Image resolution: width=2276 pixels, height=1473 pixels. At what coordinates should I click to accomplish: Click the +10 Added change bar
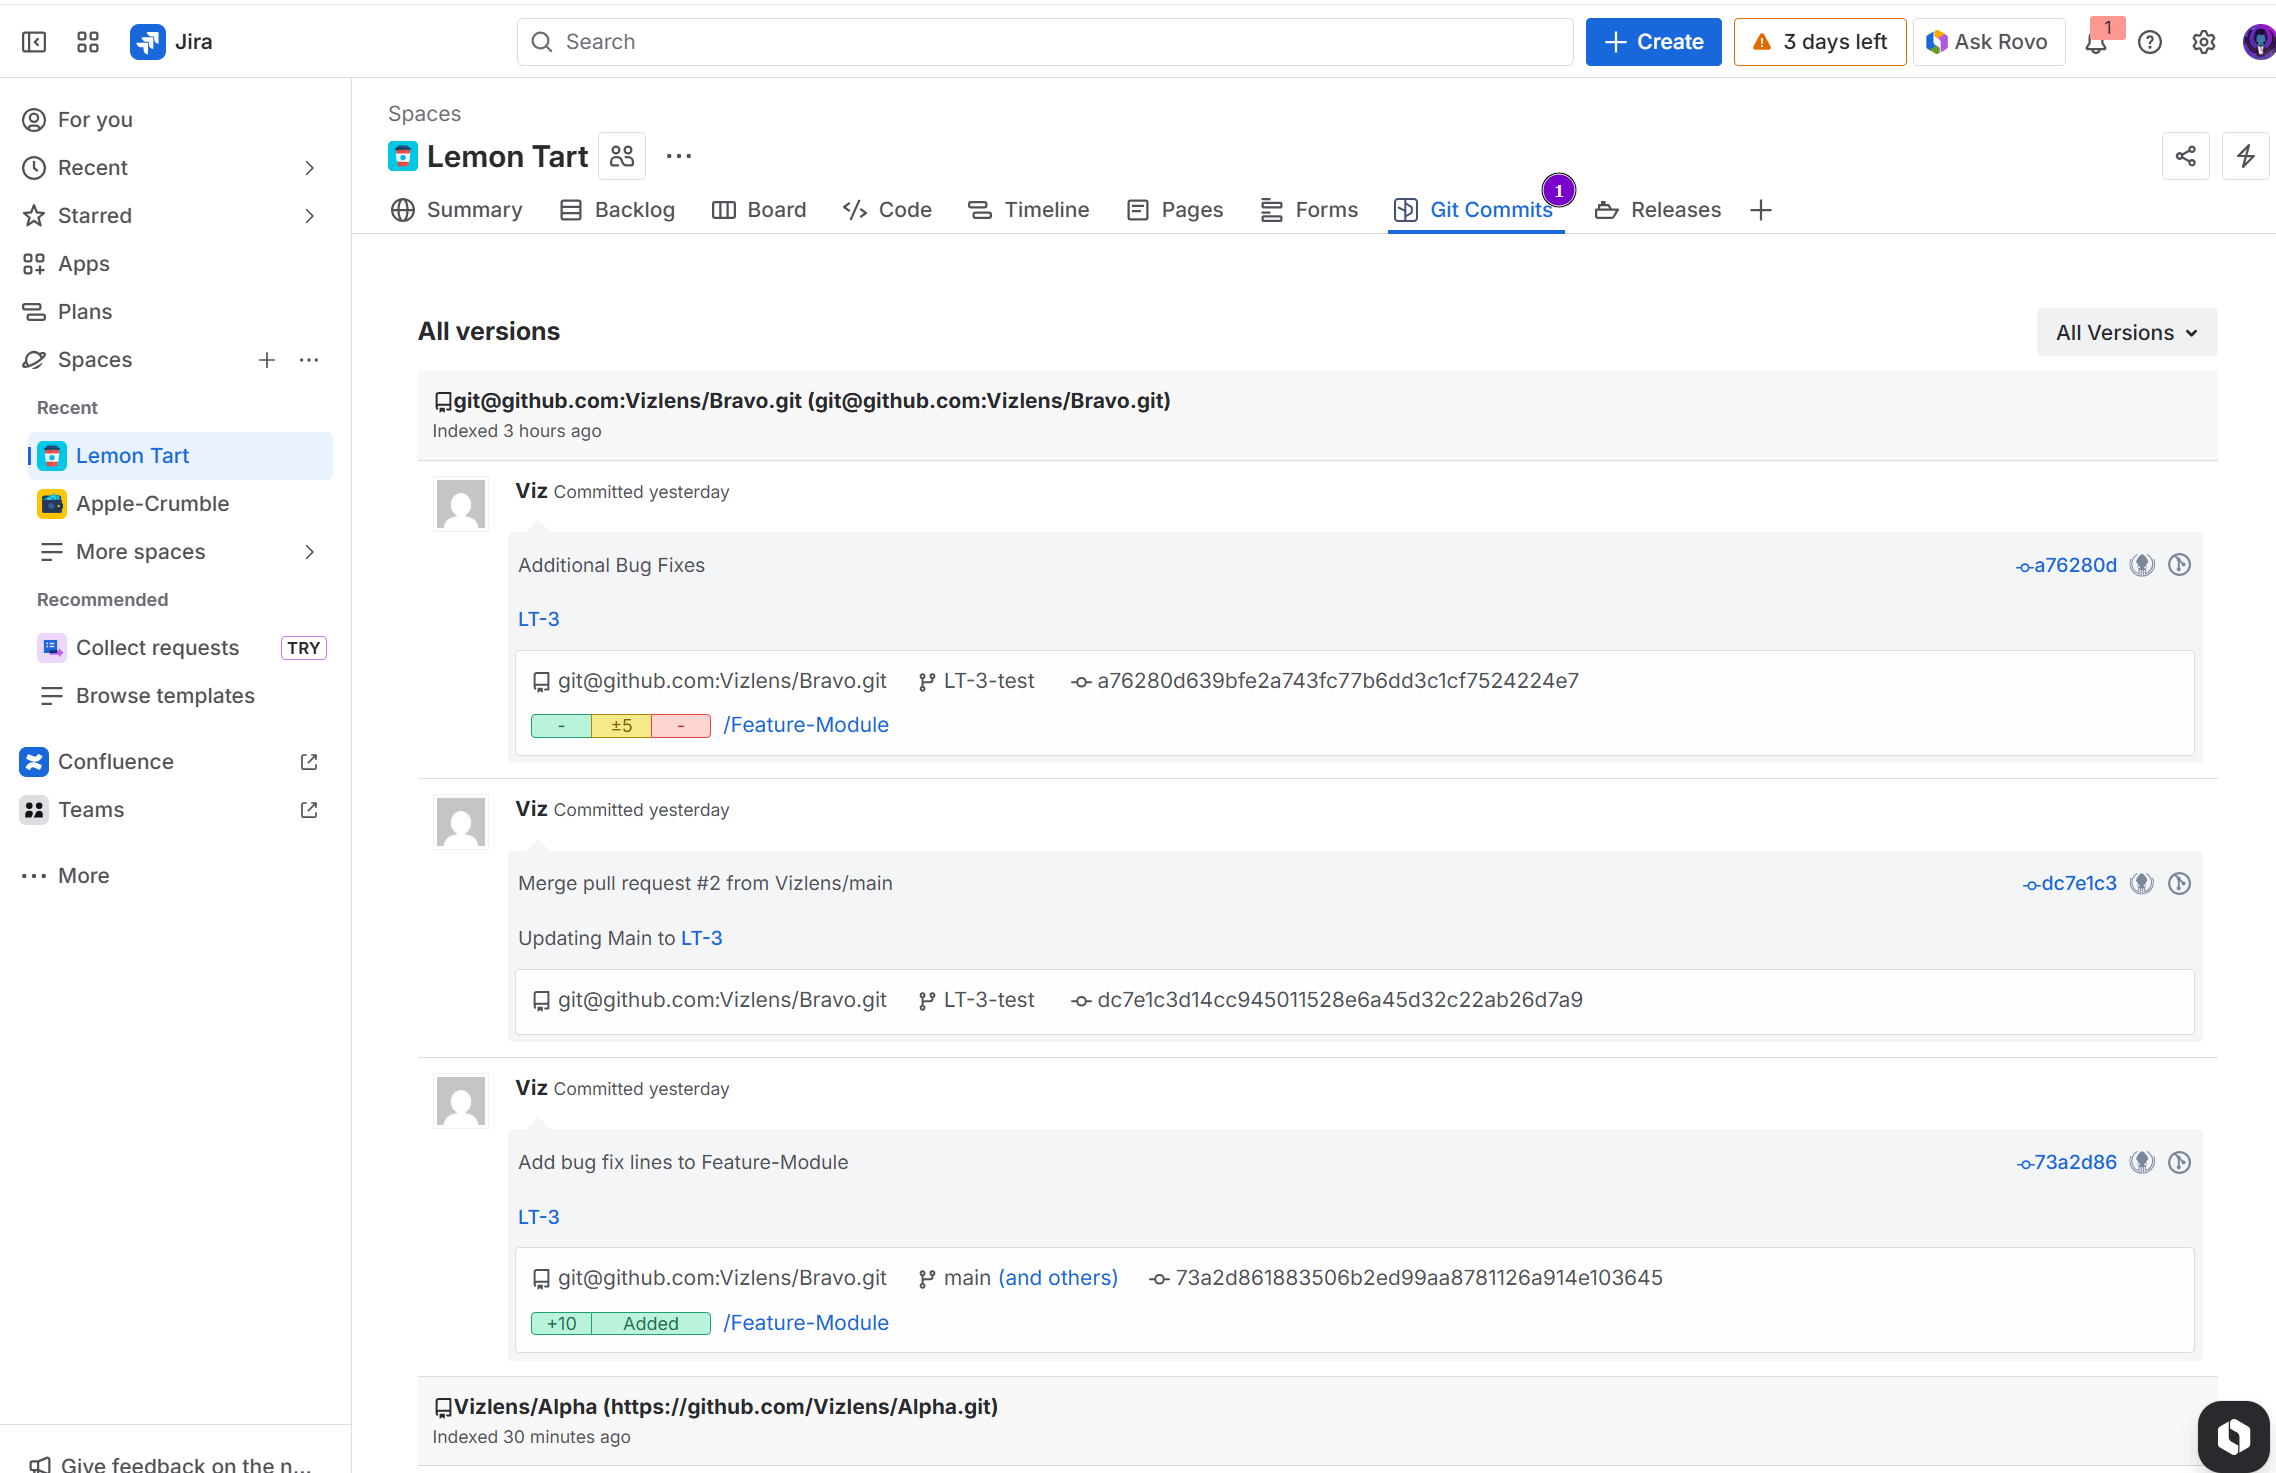click(620, 1323)
